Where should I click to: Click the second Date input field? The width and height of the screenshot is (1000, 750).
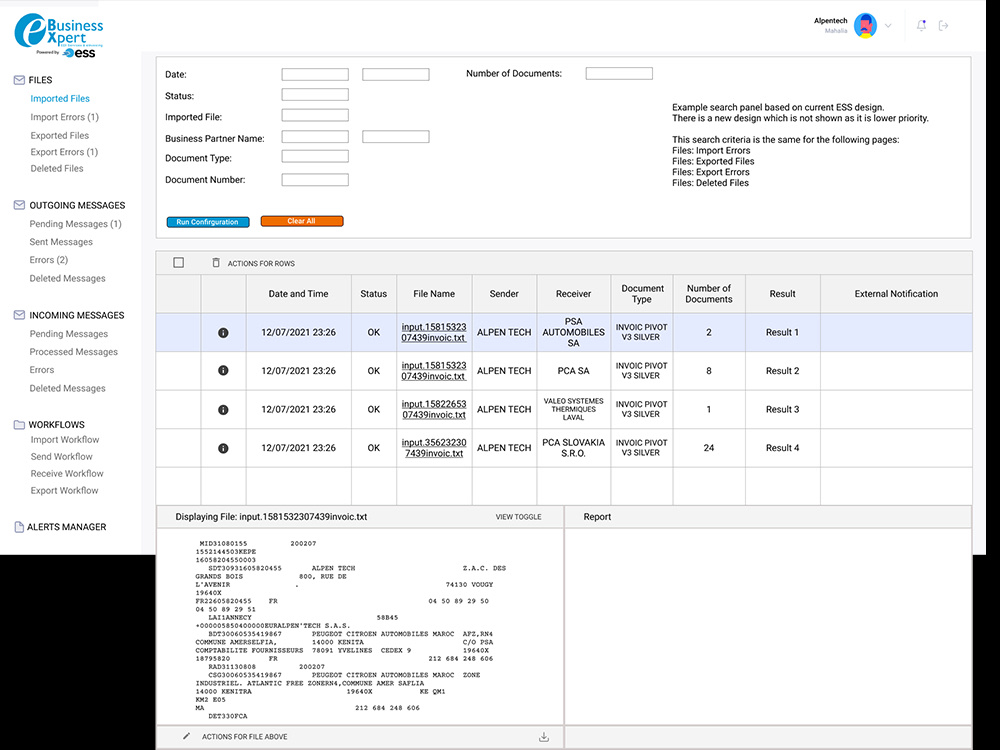(x=395, y=74)
